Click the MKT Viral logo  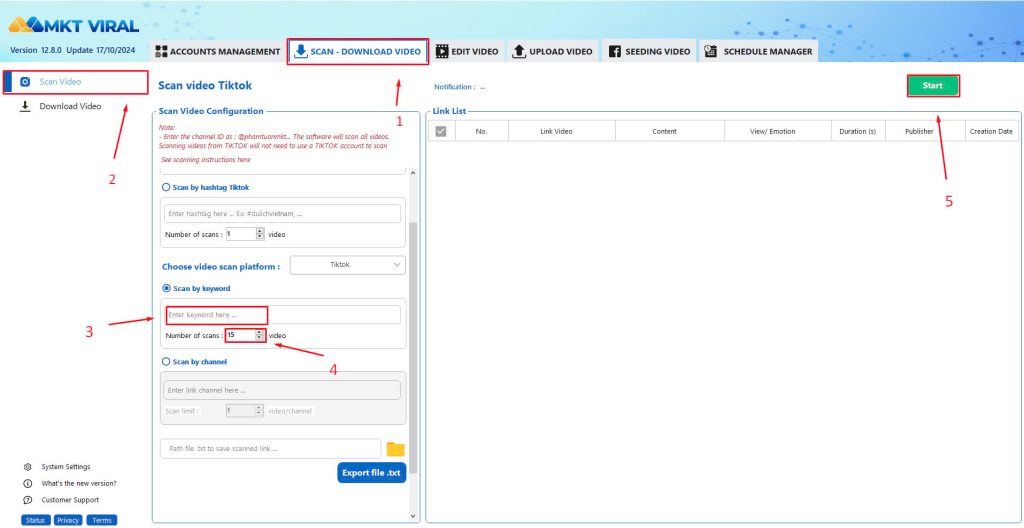[x=74, y=25]
